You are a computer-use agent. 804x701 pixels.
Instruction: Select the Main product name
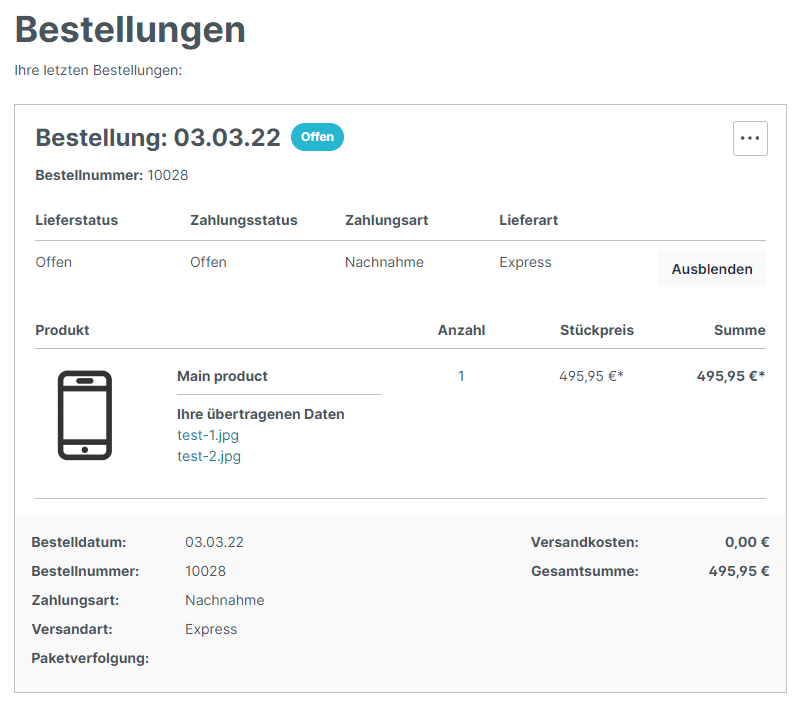coord(221,376)
